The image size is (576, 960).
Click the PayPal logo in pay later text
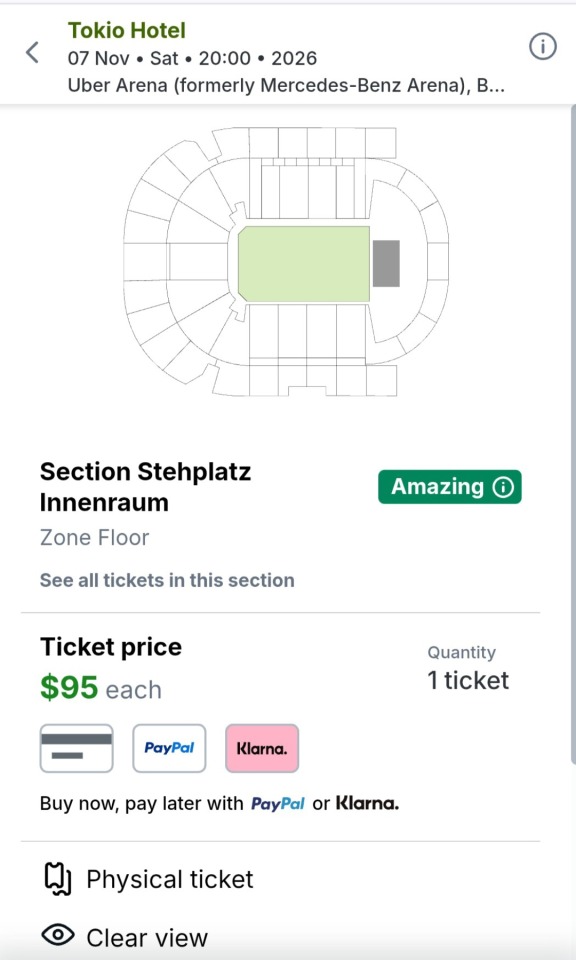[278, 803]
